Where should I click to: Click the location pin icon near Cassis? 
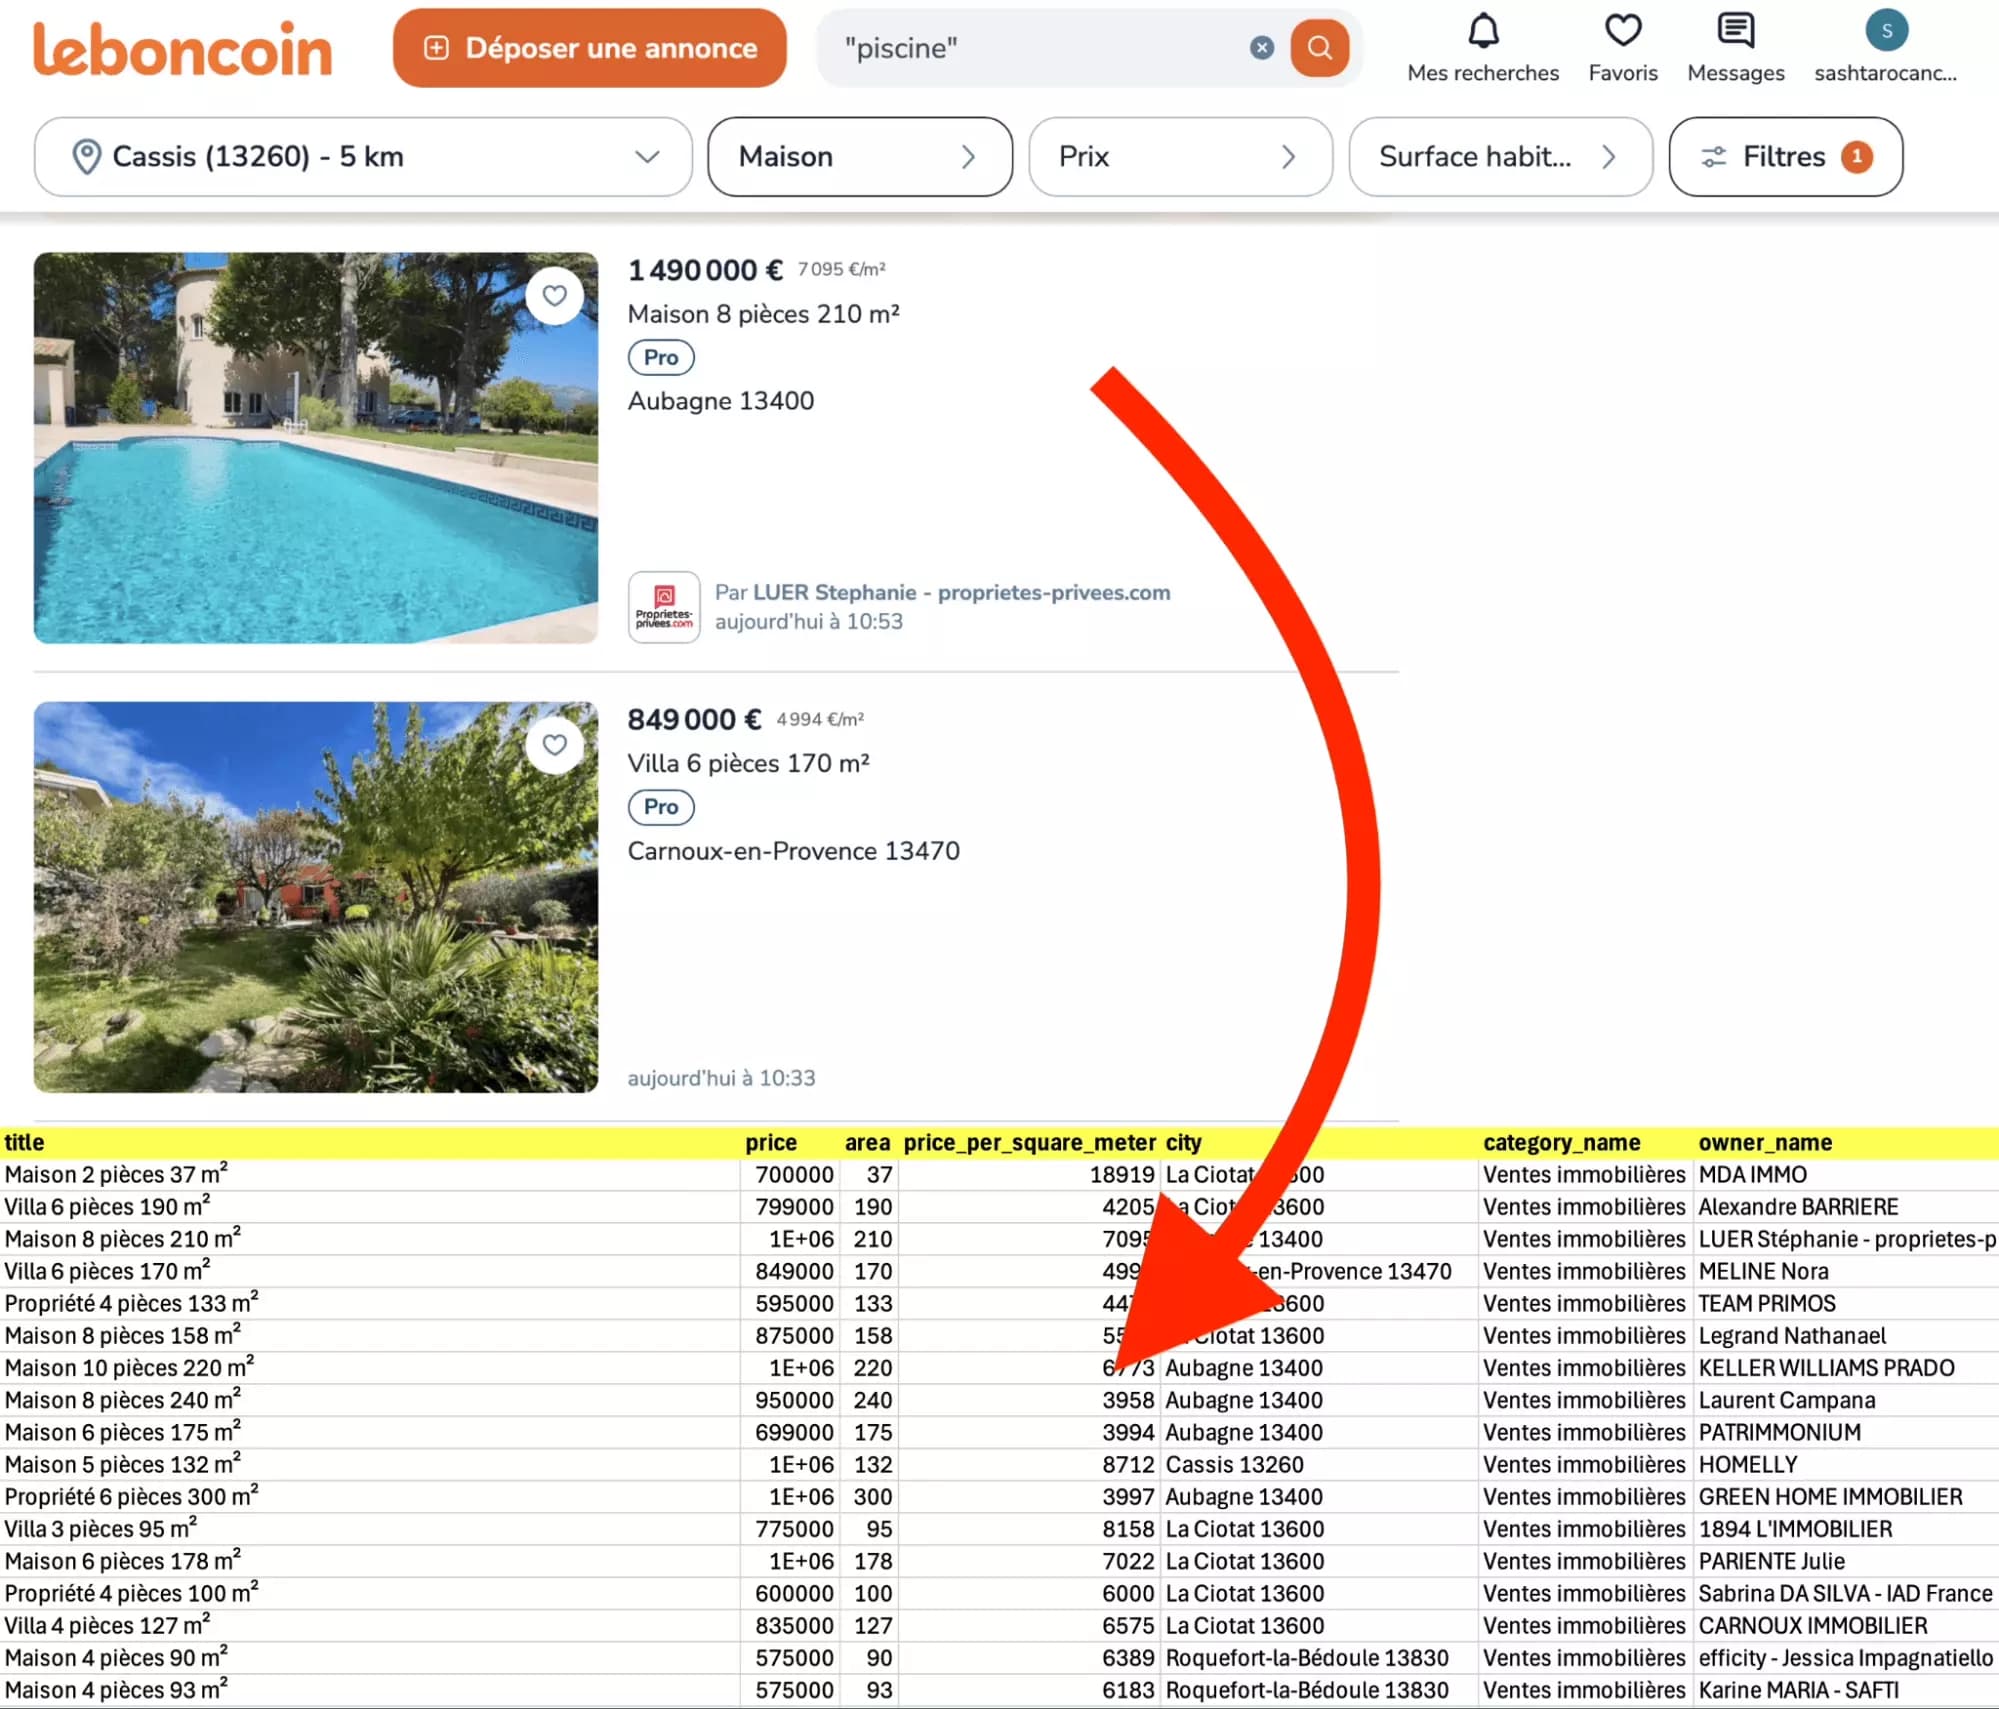tap(88, 156)
